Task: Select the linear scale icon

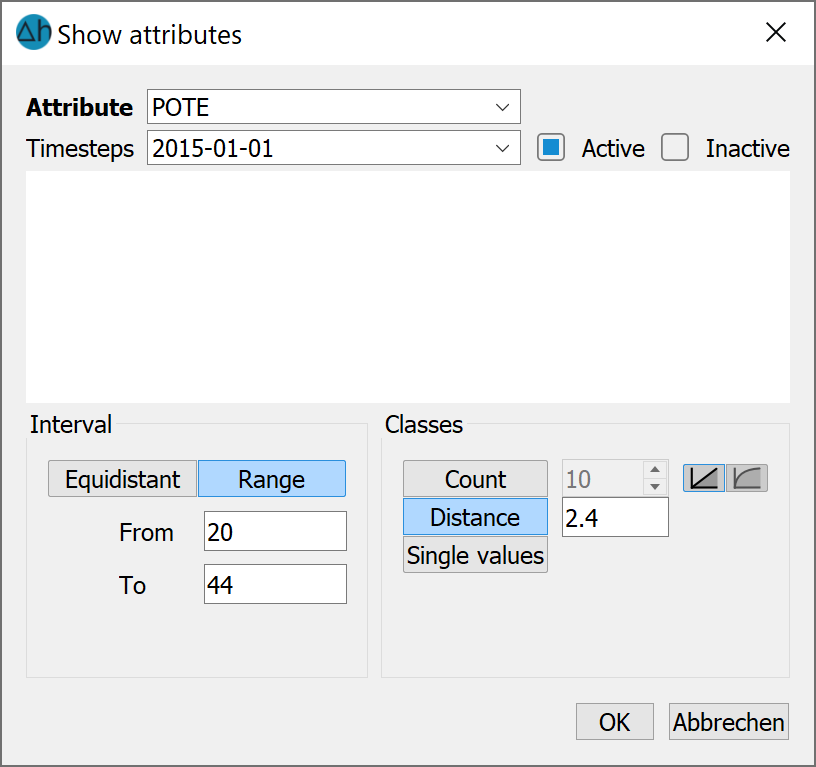Action: click(704, 478)
